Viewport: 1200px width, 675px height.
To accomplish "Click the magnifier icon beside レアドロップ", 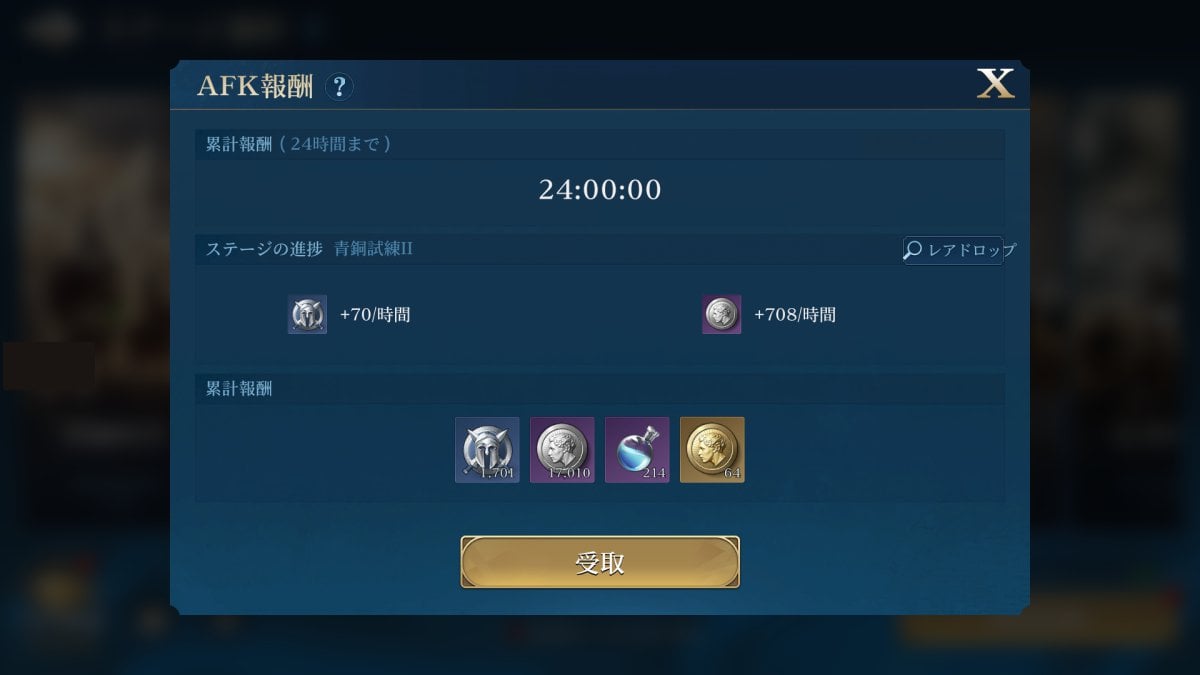I will click(x=913, y=250).
